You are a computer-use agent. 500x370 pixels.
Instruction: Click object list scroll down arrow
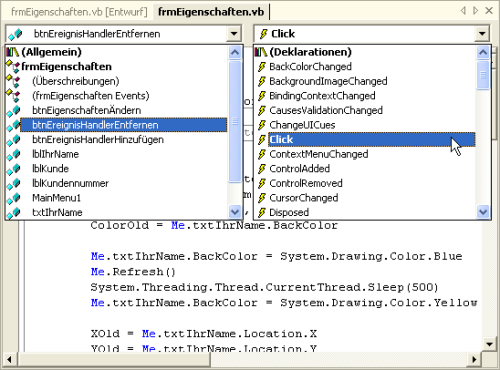(x=235, y=212)
